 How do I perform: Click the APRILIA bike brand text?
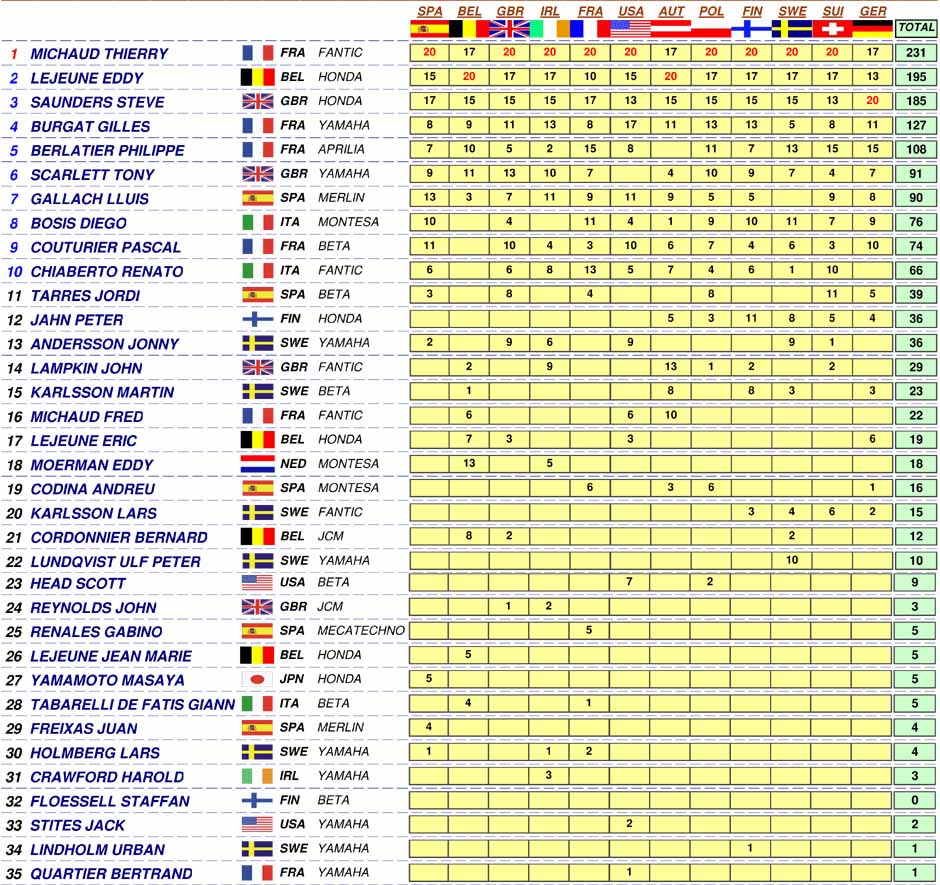pyautogui.click(x=341, y=149)
